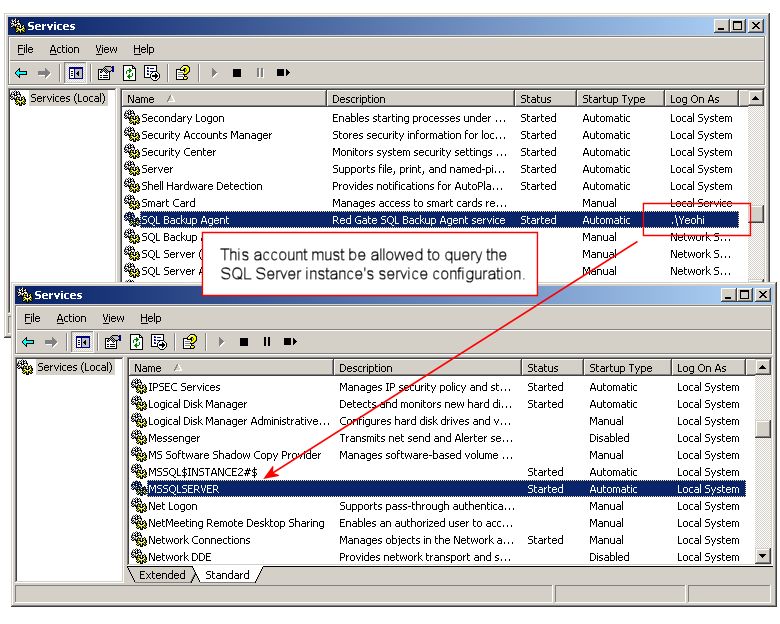Sort by Name column in top window
Screen dimensions: 780x624
(x=224, y=99)
